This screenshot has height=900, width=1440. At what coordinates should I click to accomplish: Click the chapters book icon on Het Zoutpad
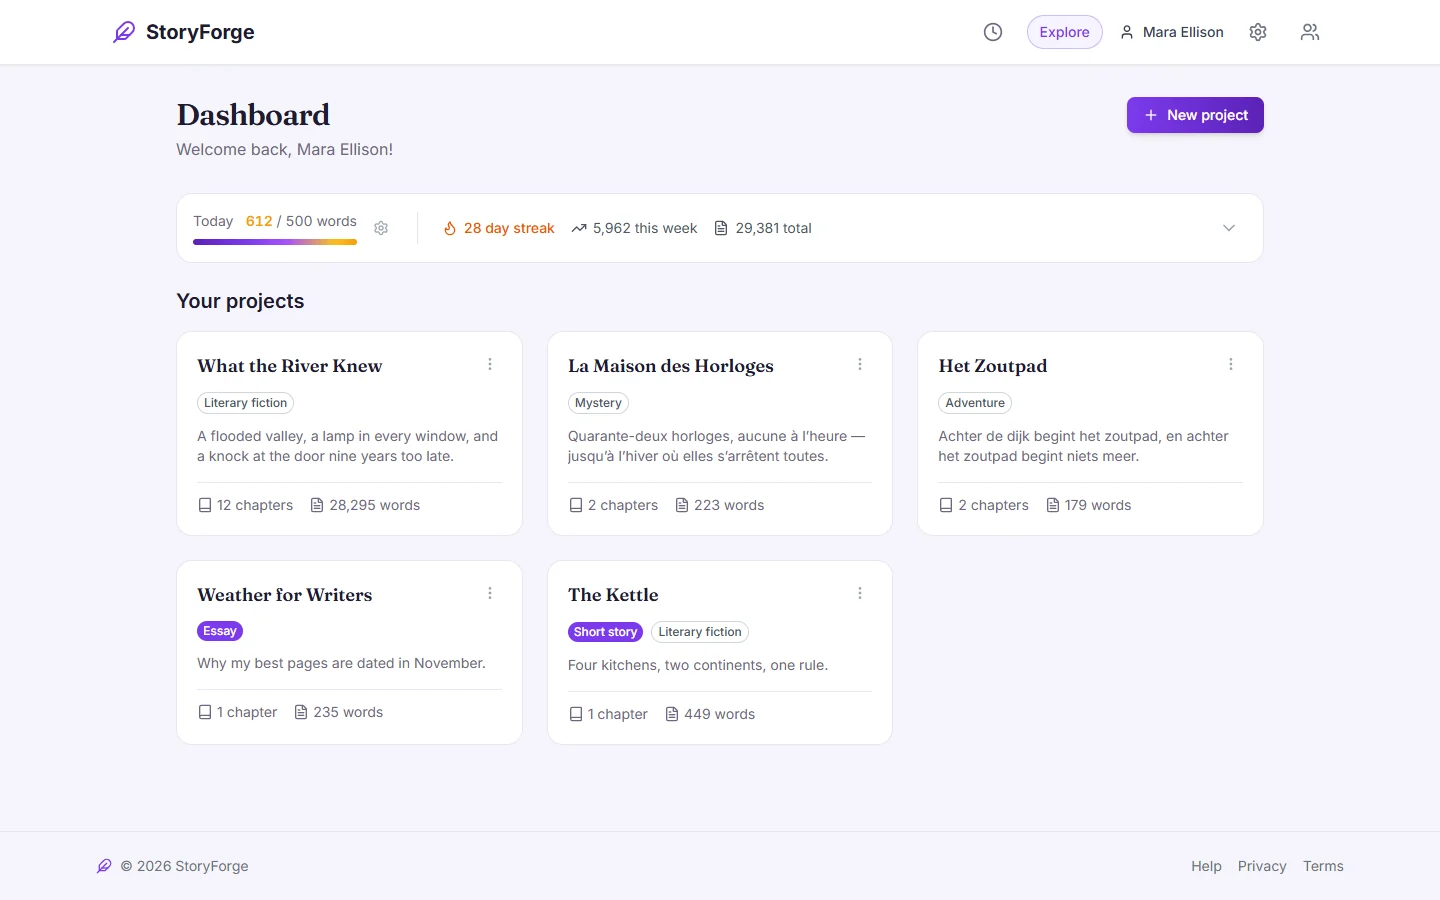point(946,505)
